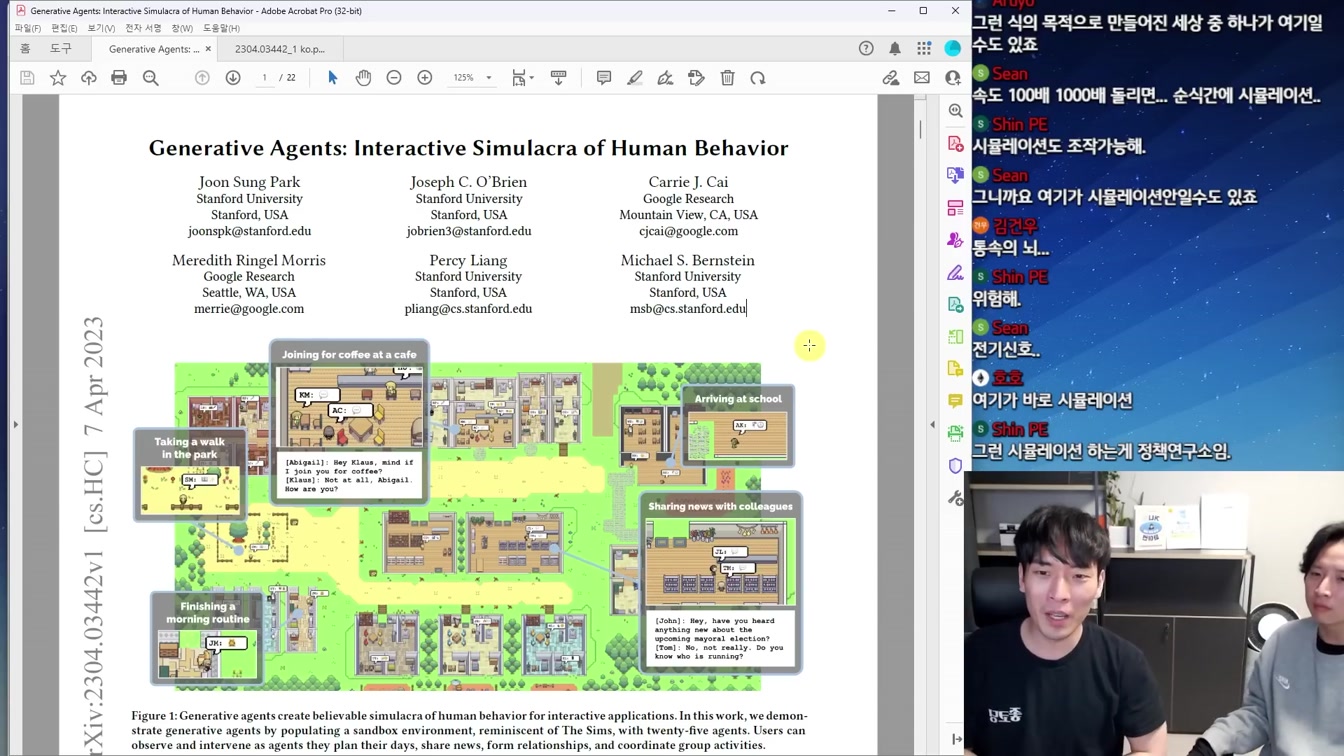This screenshot has height=756, width=1344.
Task: Click the Save file icon
Action: [x=27, y=78]
